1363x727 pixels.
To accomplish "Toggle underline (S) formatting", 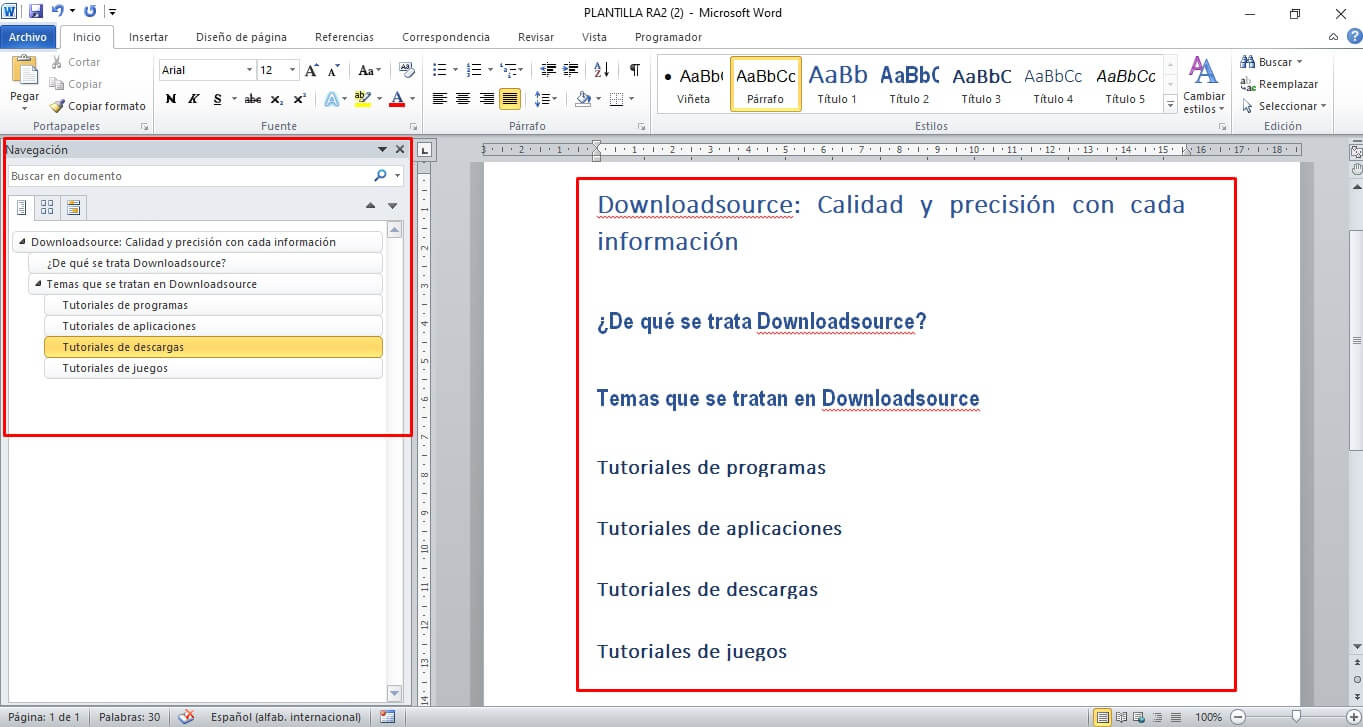I will [x=216, y=99].
